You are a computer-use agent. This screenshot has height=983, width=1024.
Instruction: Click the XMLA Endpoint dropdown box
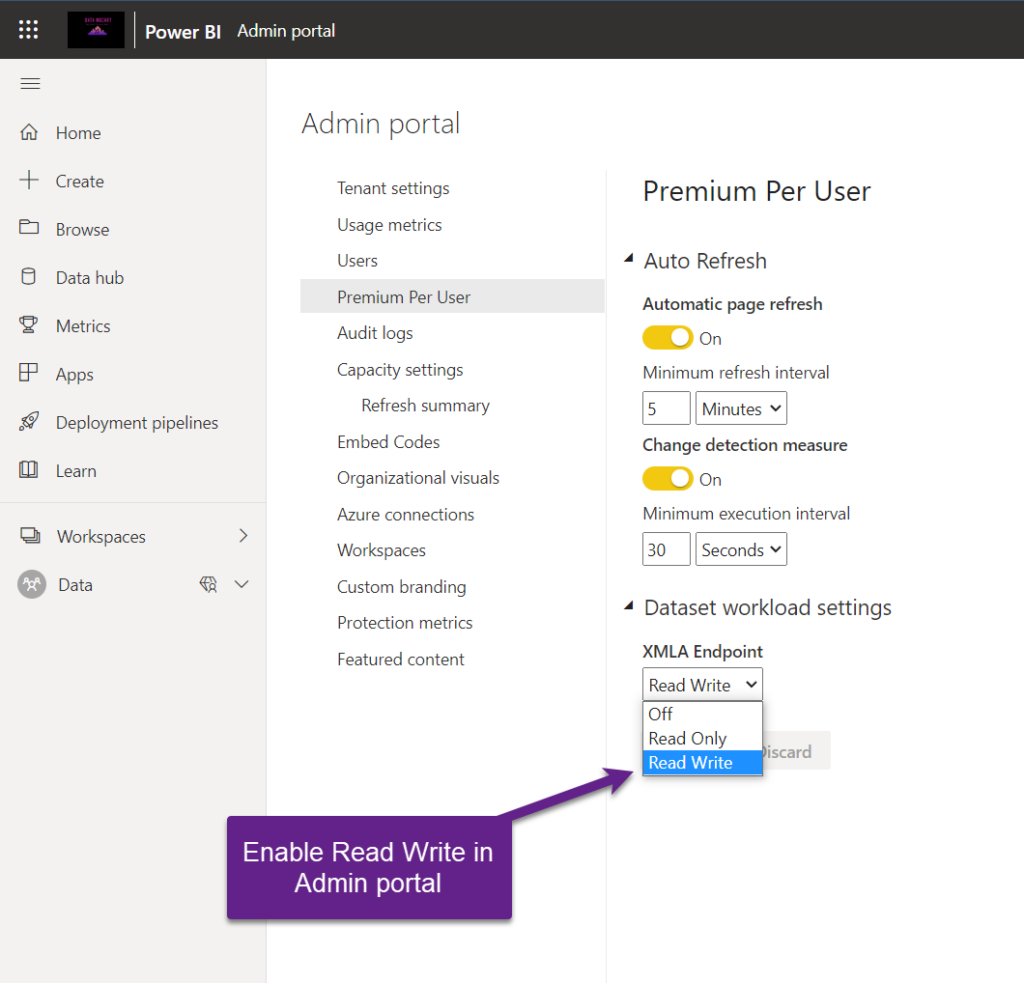(x=702, y=685)
